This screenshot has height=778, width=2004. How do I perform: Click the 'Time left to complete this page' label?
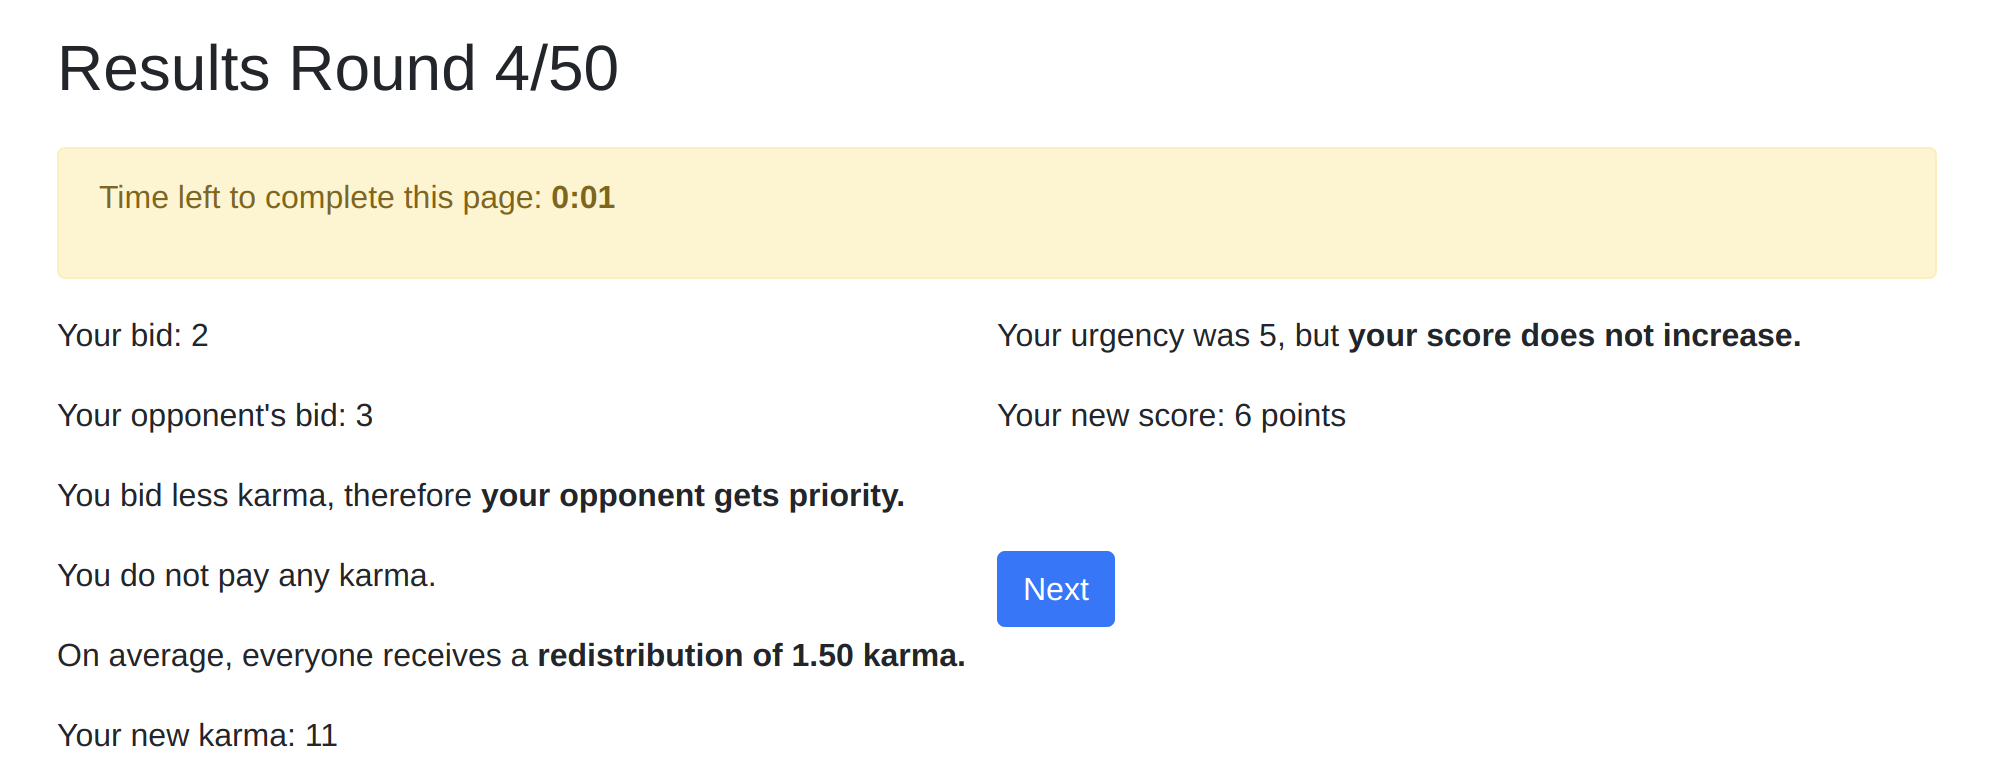tap(320, 198)
